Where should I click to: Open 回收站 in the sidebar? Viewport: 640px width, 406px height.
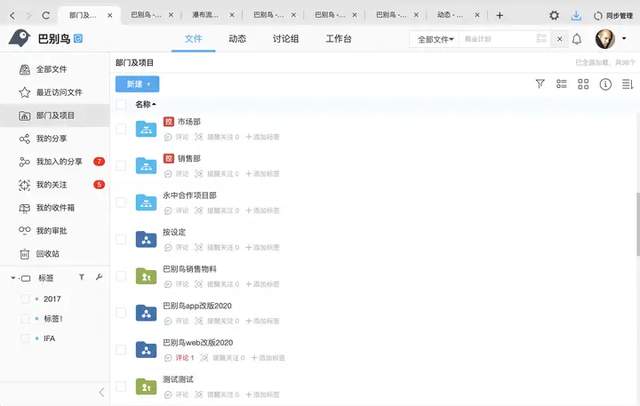49,253
